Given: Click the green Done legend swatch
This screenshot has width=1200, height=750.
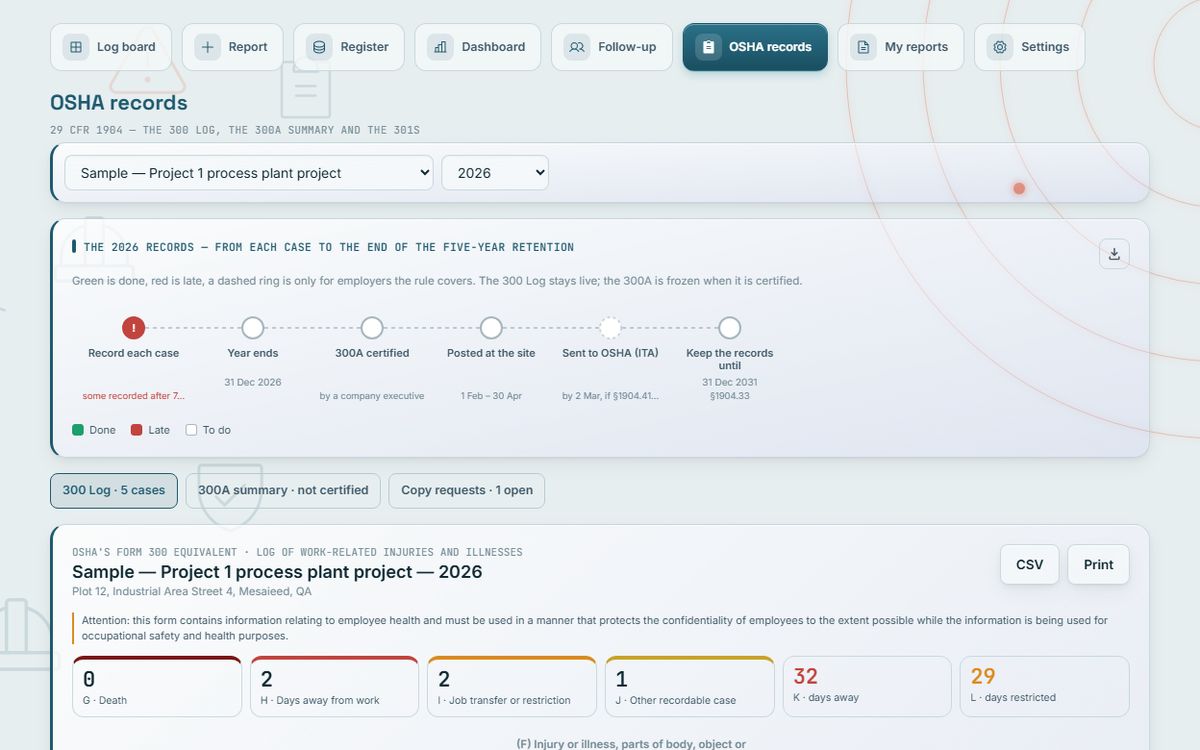Looking at the screenshot, I should coord(78,430).
